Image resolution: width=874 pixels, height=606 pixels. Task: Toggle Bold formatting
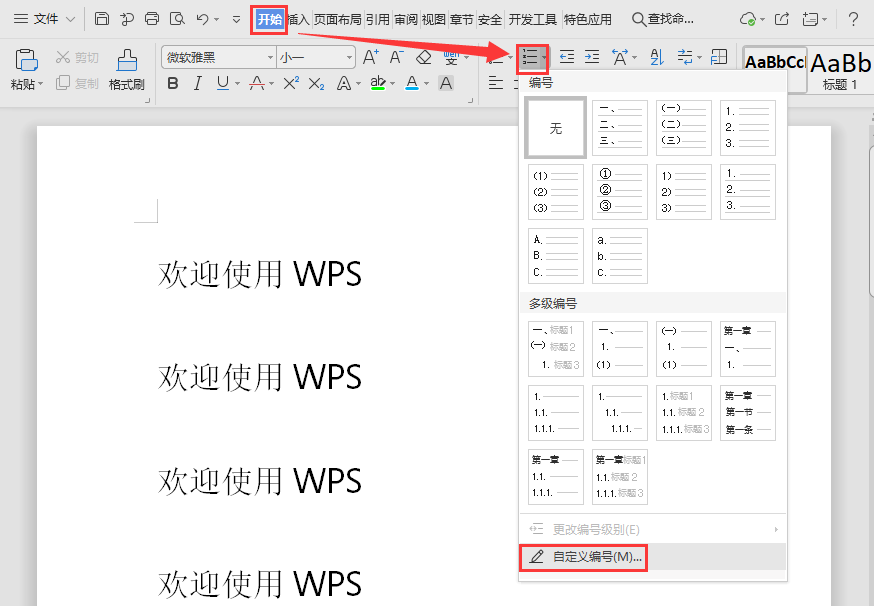tap(173, 84)
